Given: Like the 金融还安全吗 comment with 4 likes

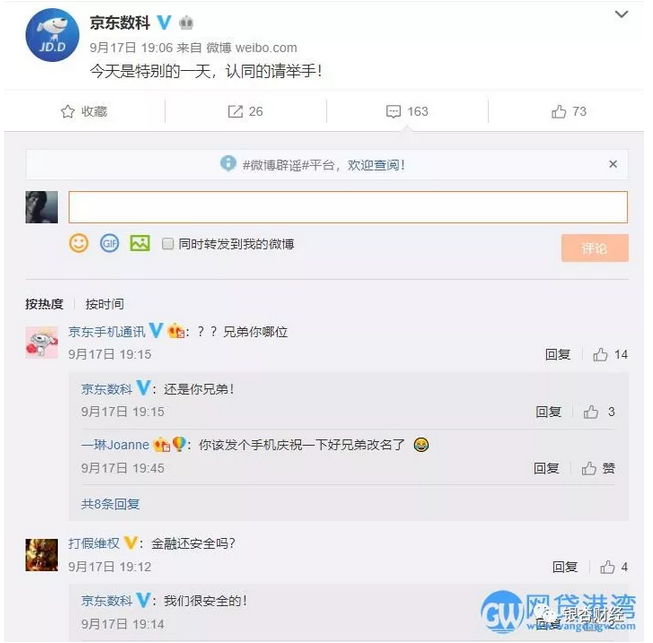Looking at the screenshot, I should [607, 567].
